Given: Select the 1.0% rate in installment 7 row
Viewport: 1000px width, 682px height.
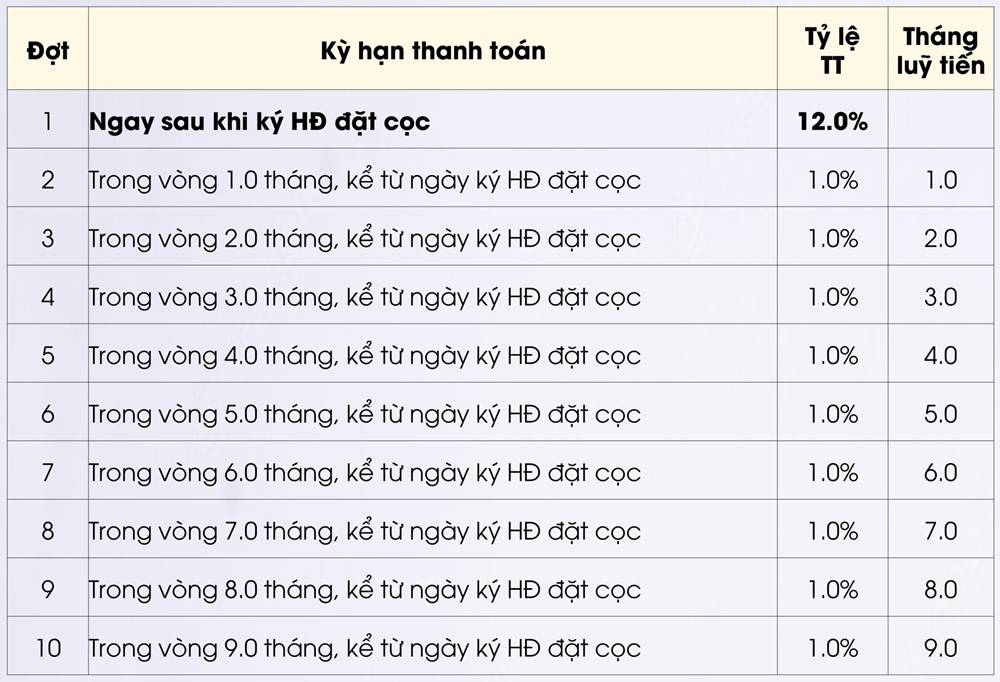Looking at the screenshot, I should click(x=832, y=472).
